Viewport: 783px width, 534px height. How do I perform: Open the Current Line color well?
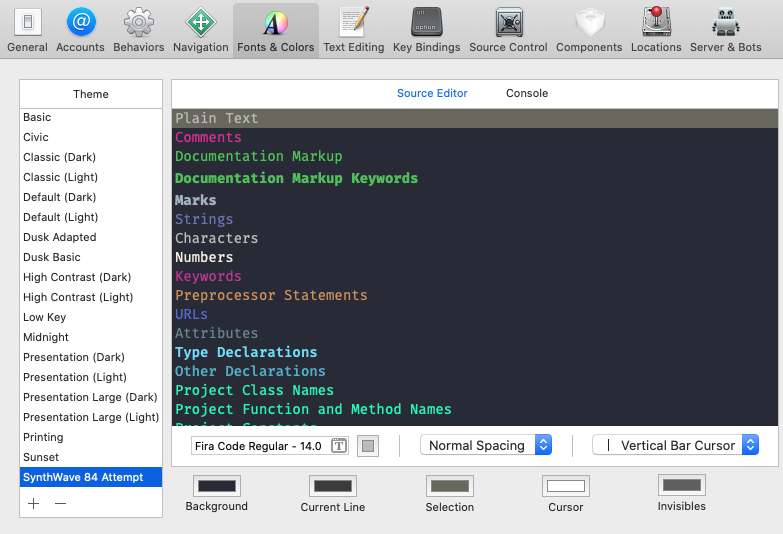click(333, 486)
